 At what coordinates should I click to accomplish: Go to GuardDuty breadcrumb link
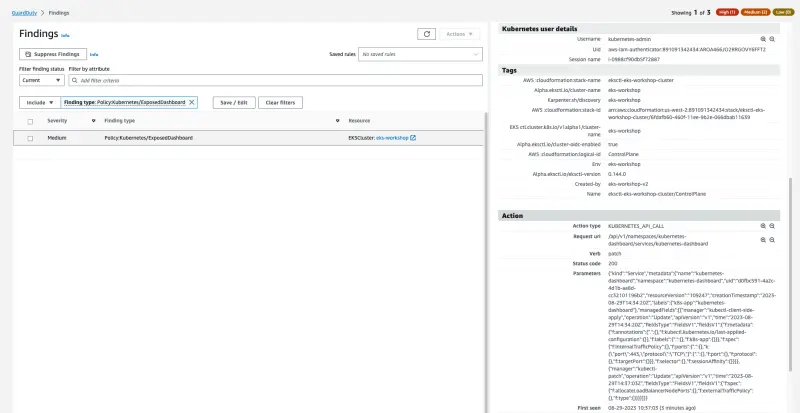click(x=26, y=12)
